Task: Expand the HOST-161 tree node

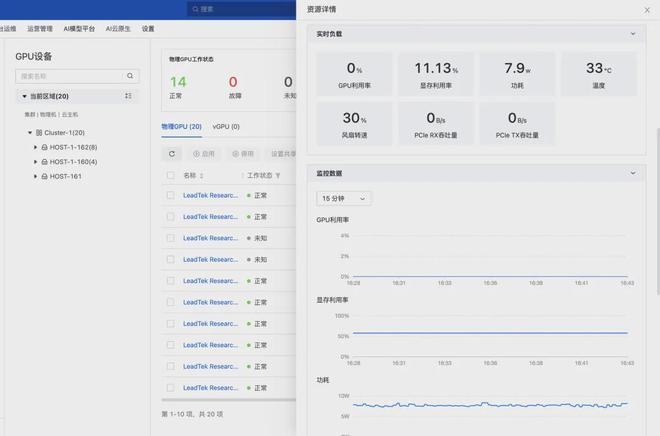Action: tap(35, 176)
